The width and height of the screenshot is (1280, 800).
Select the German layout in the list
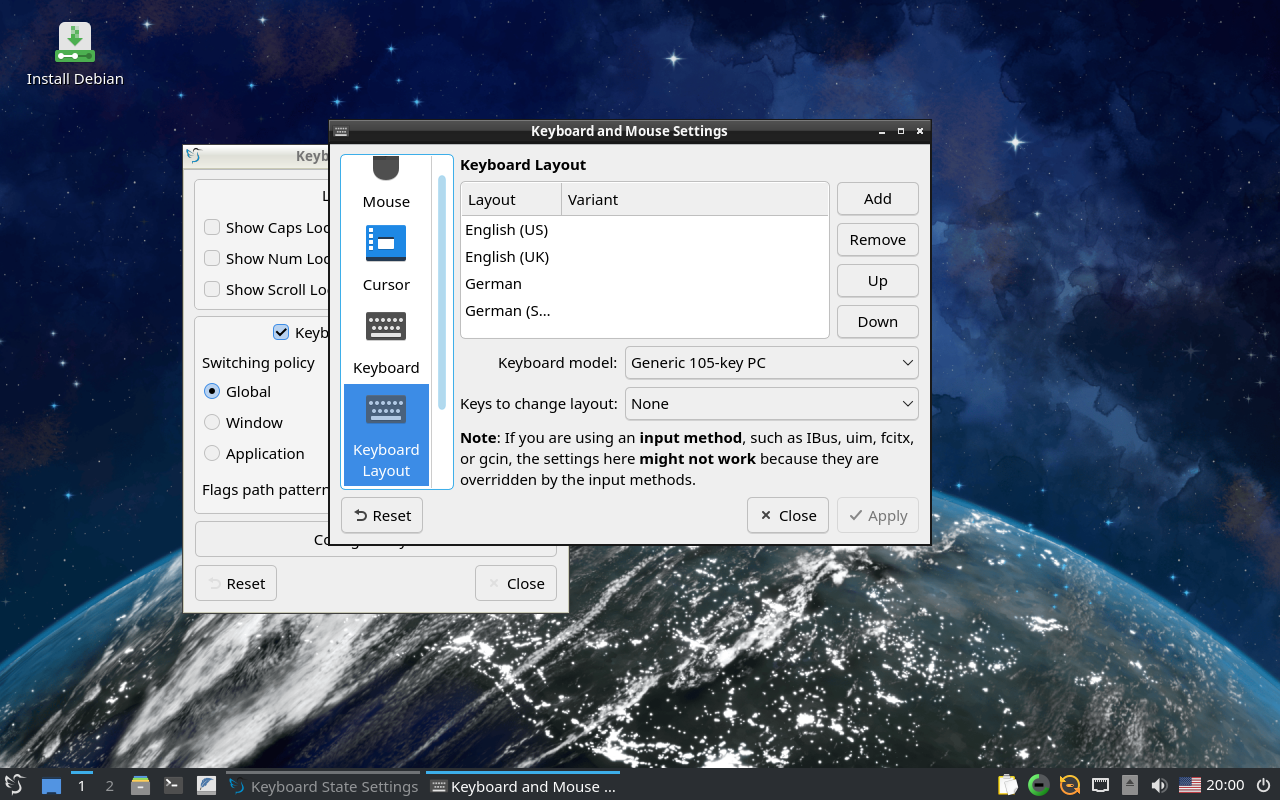[x=494, y=284]
